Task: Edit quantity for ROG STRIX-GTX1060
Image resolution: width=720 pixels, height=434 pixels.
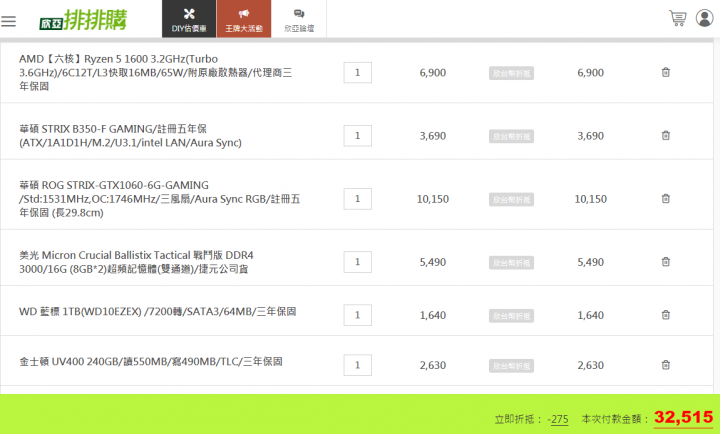Action: 357,199
